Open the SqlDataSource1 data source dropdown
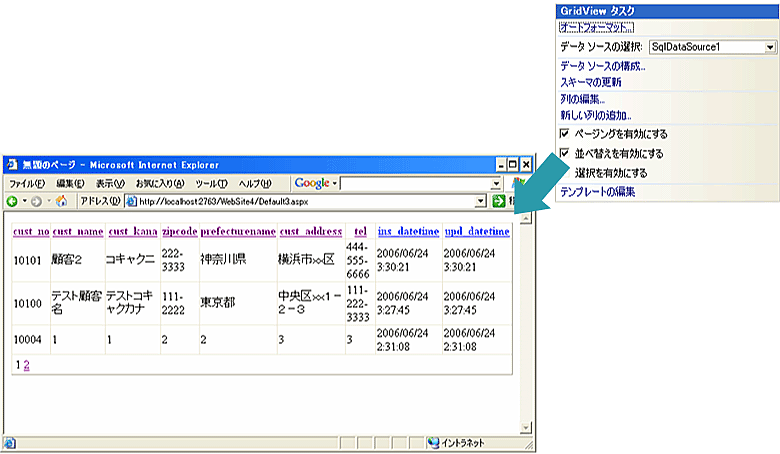The height and width of the screenshot is (454, 780). click(770, 47)
